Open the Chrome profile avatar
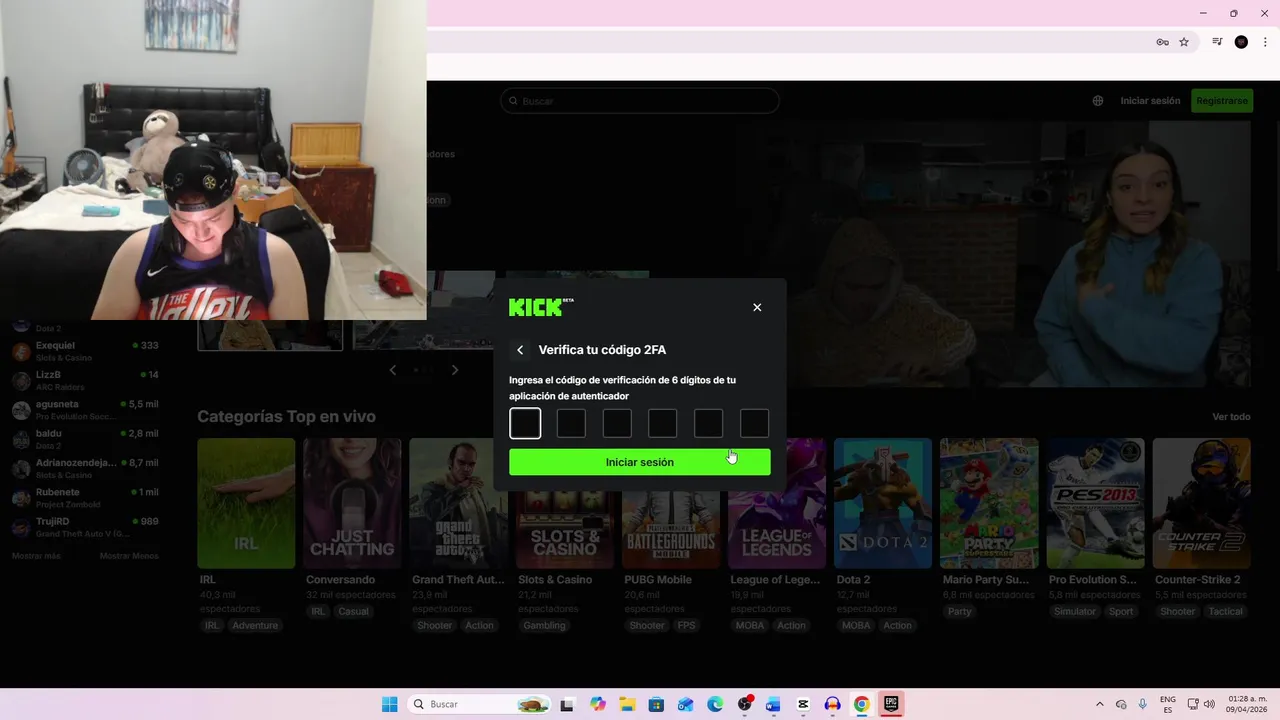1280x720 pixels. click(1241, 42)
